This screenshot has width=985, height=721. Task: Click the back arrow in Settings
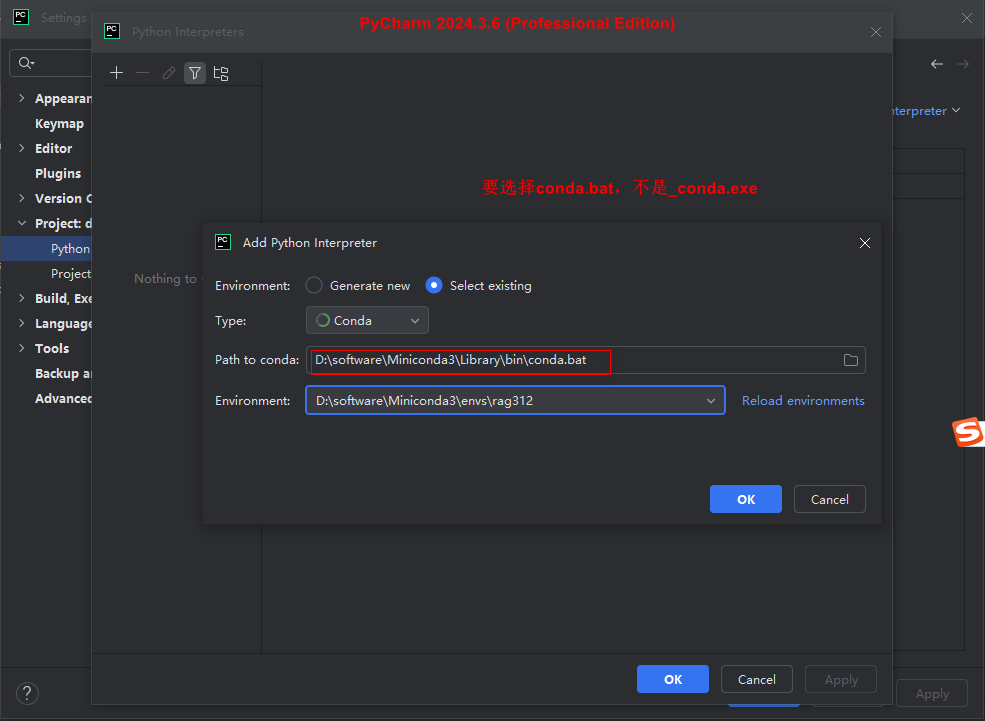pos(937,64)
